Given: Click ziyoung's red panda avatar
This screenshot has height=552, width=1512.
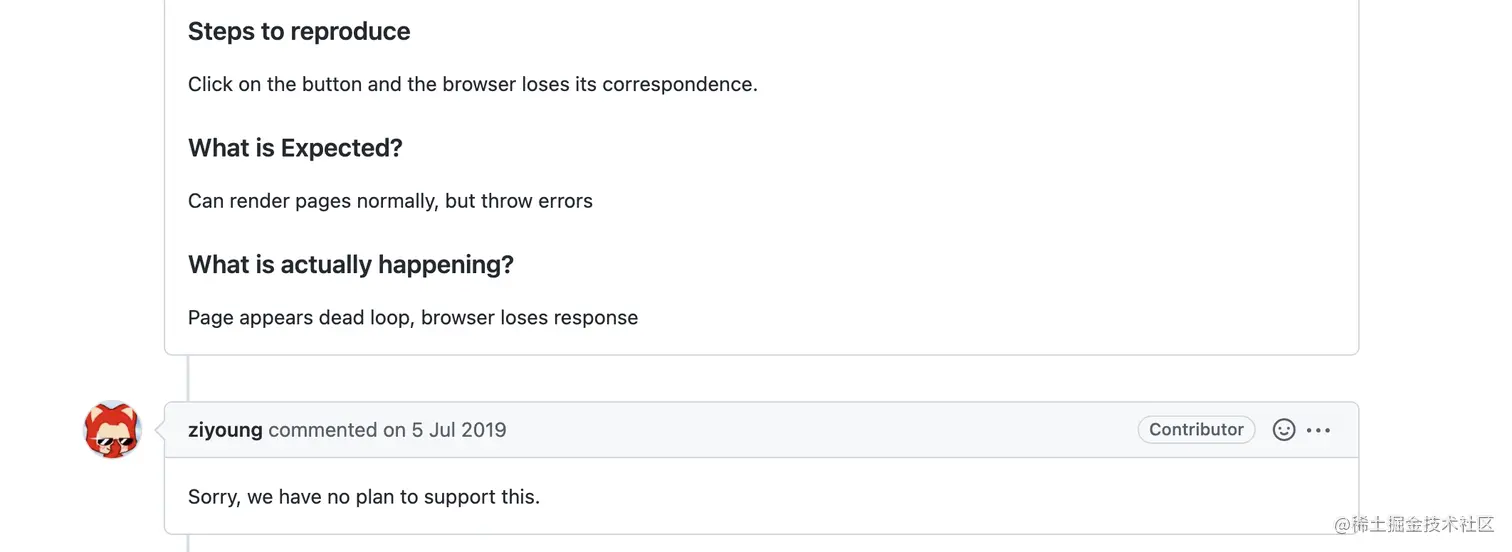Looking at the screenshot, I should pyautogui.click(x=112, y=430).
